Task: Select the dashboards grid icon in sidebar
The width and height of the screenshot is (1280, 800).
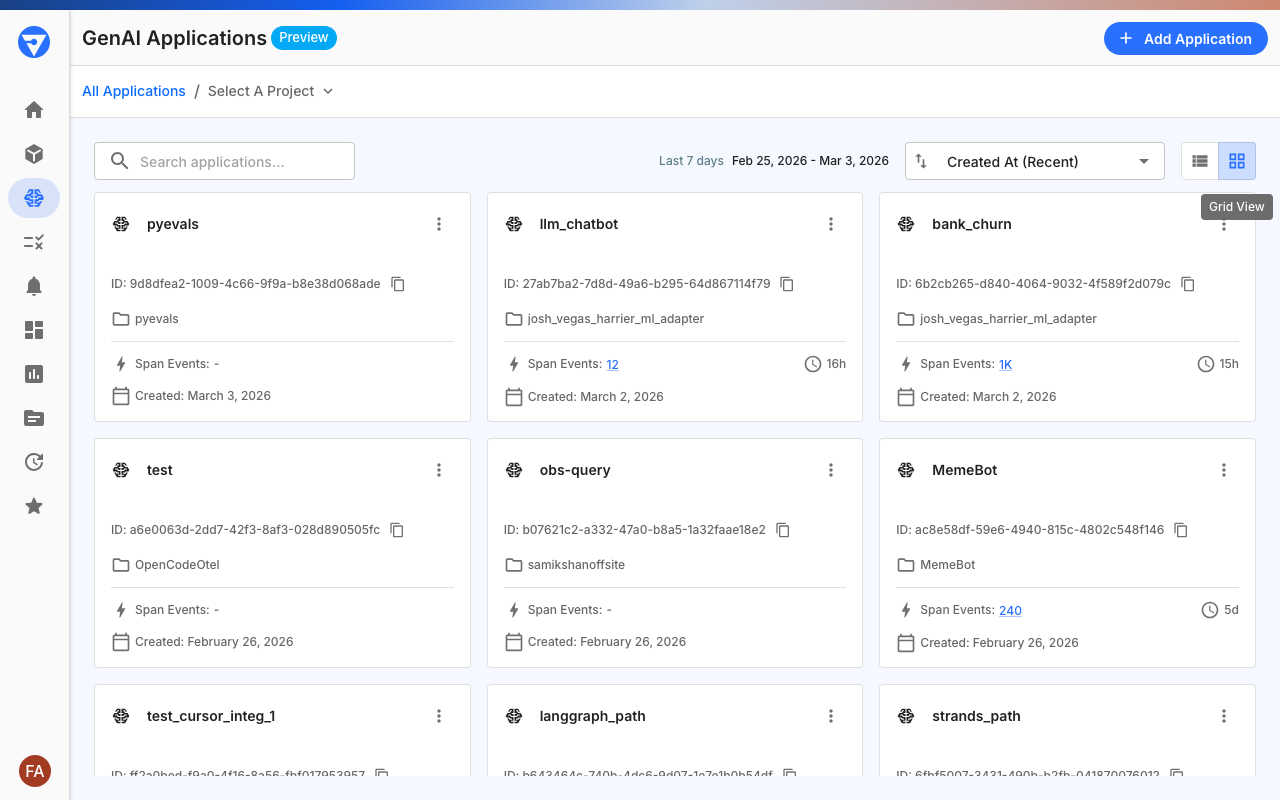Action: point(33,329)
